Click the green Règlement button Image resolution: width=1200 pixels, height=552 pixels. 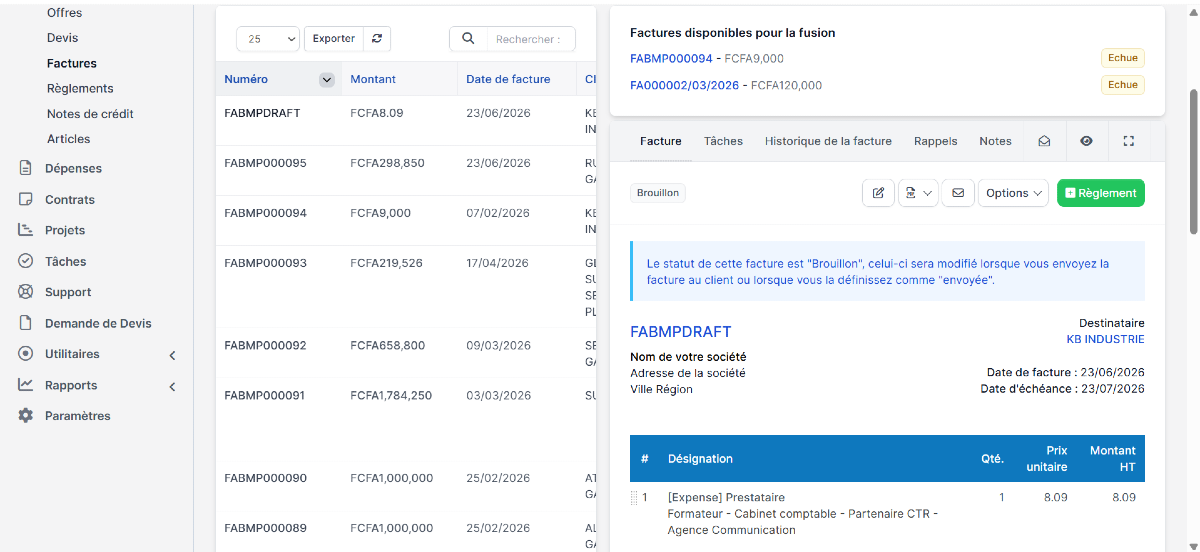(1100, 193)
